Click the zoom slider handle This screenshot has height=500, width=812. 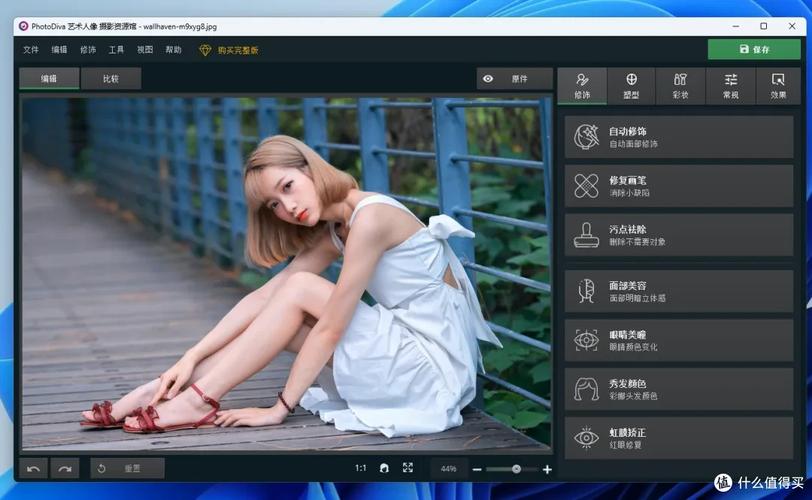coord(516,469)
